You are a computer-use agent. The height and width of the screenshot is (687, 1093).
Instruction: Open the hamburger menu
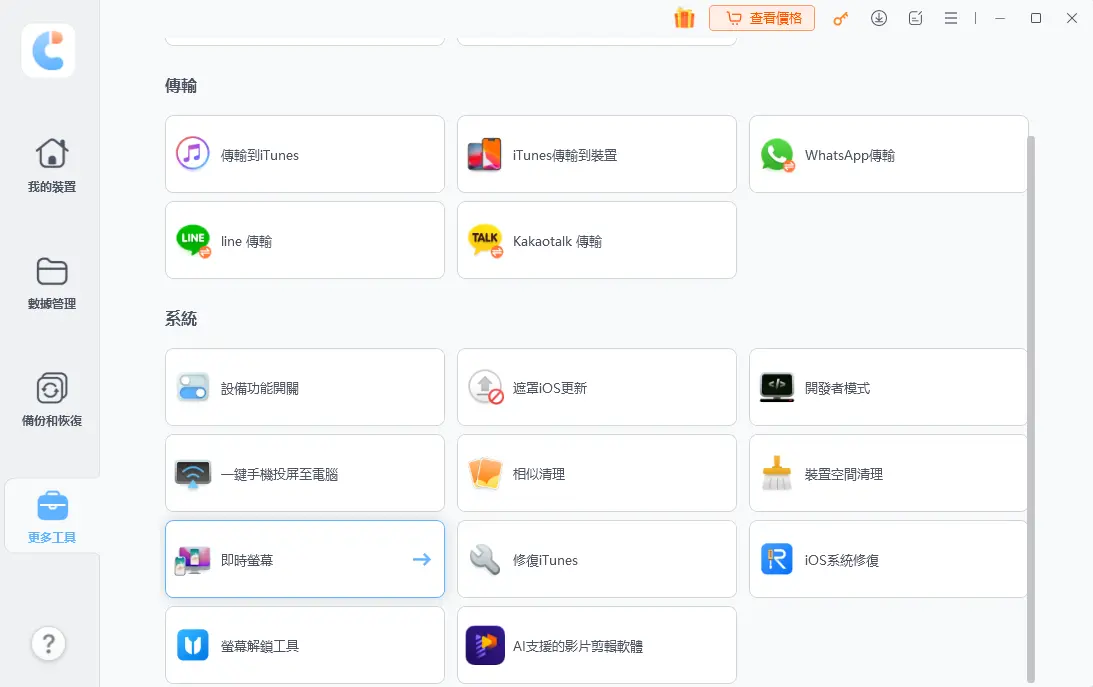pyautogui.click(x=951, y=18)
